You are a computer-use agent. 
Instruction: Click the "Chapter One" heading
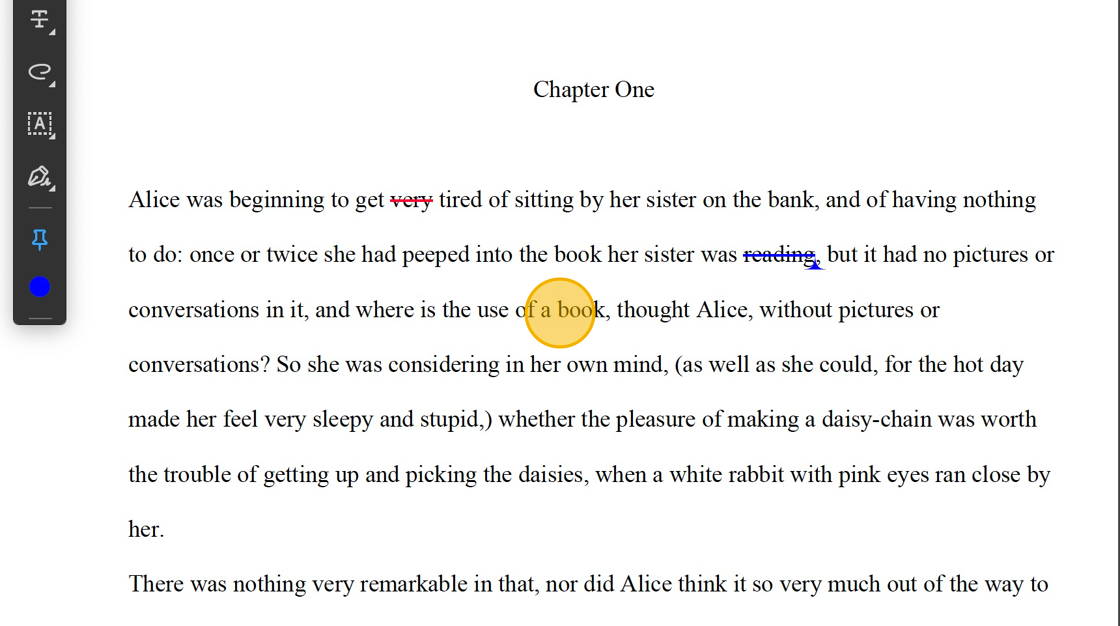pos(594,89)
